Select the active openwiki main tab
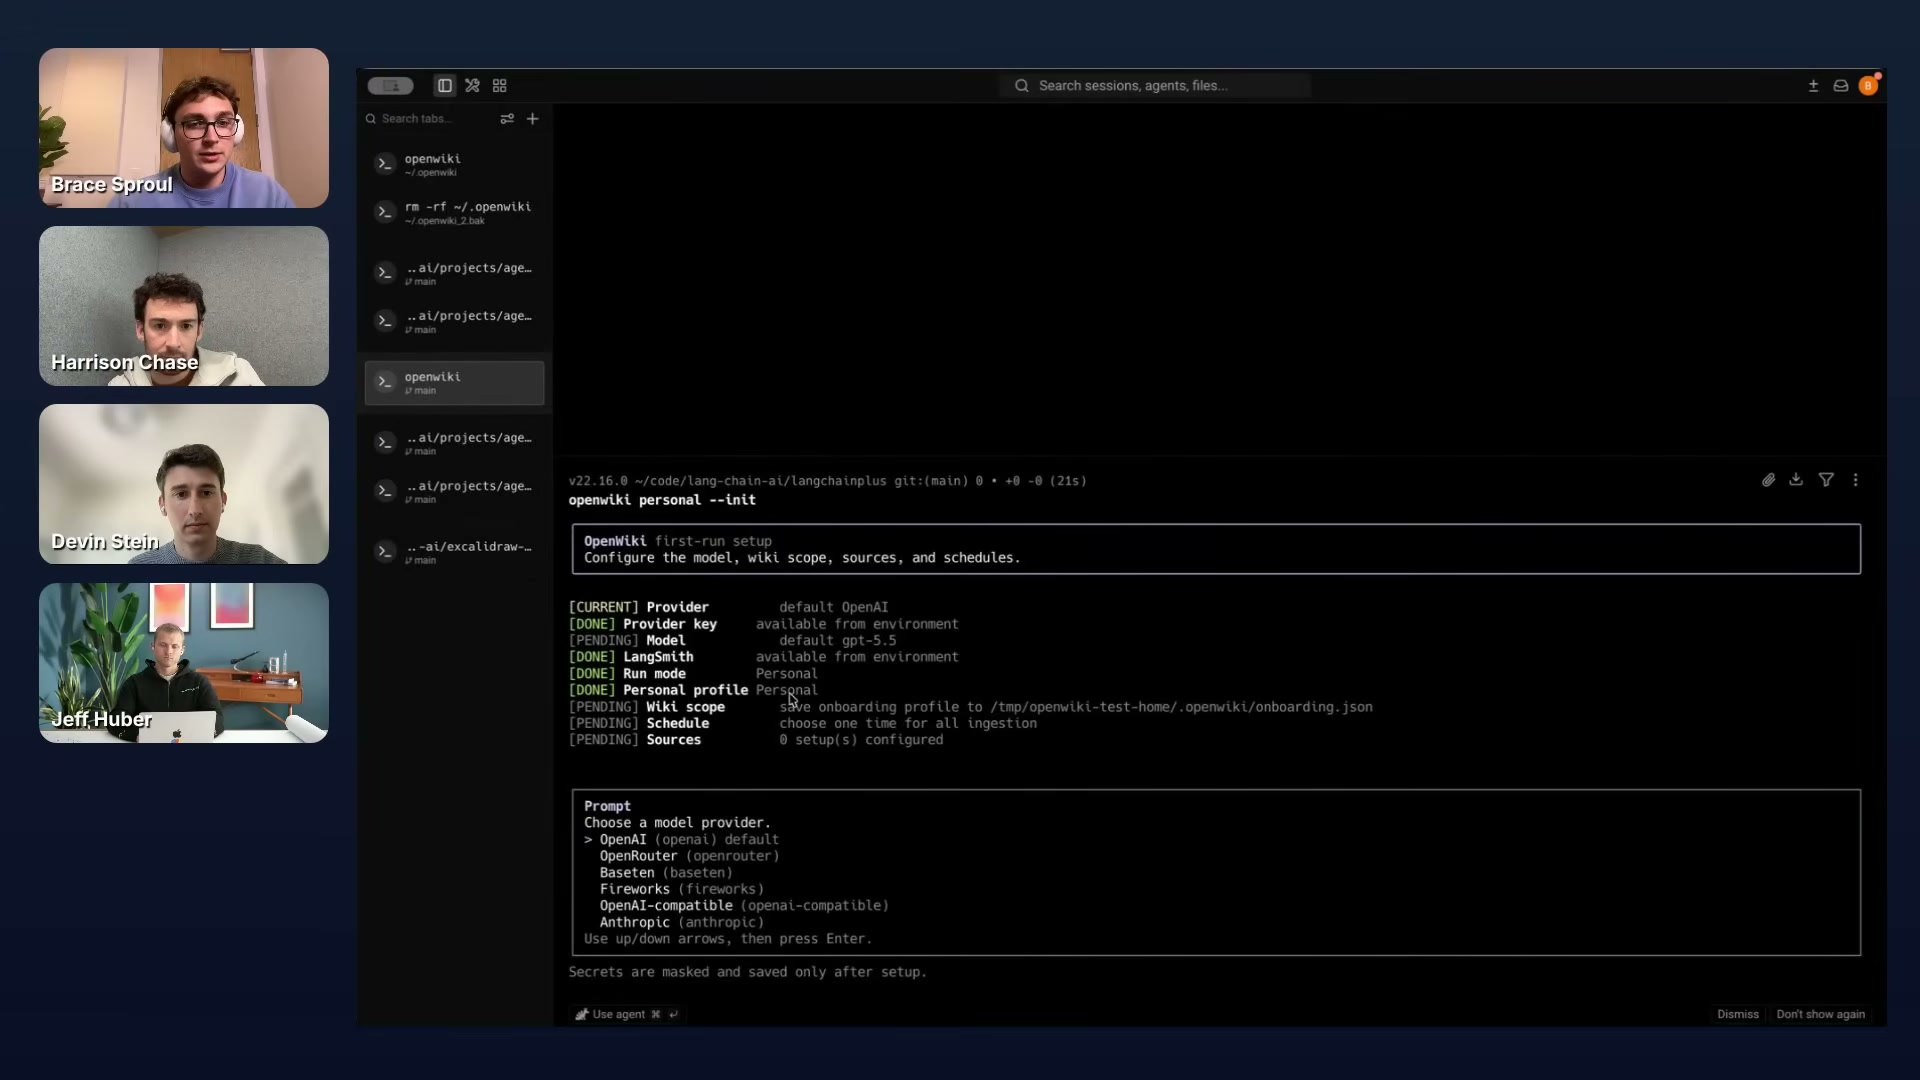This screenshot has height=1080, width=1920. pos(455,383)
